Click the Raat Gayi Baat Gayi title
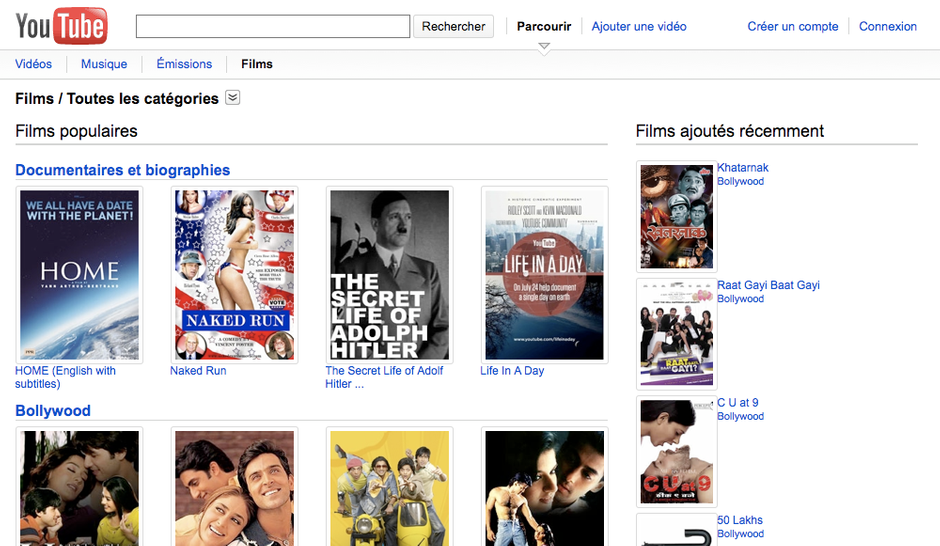Image resolution: width=940 pixels, height=546 pixels. coord(769,285)
